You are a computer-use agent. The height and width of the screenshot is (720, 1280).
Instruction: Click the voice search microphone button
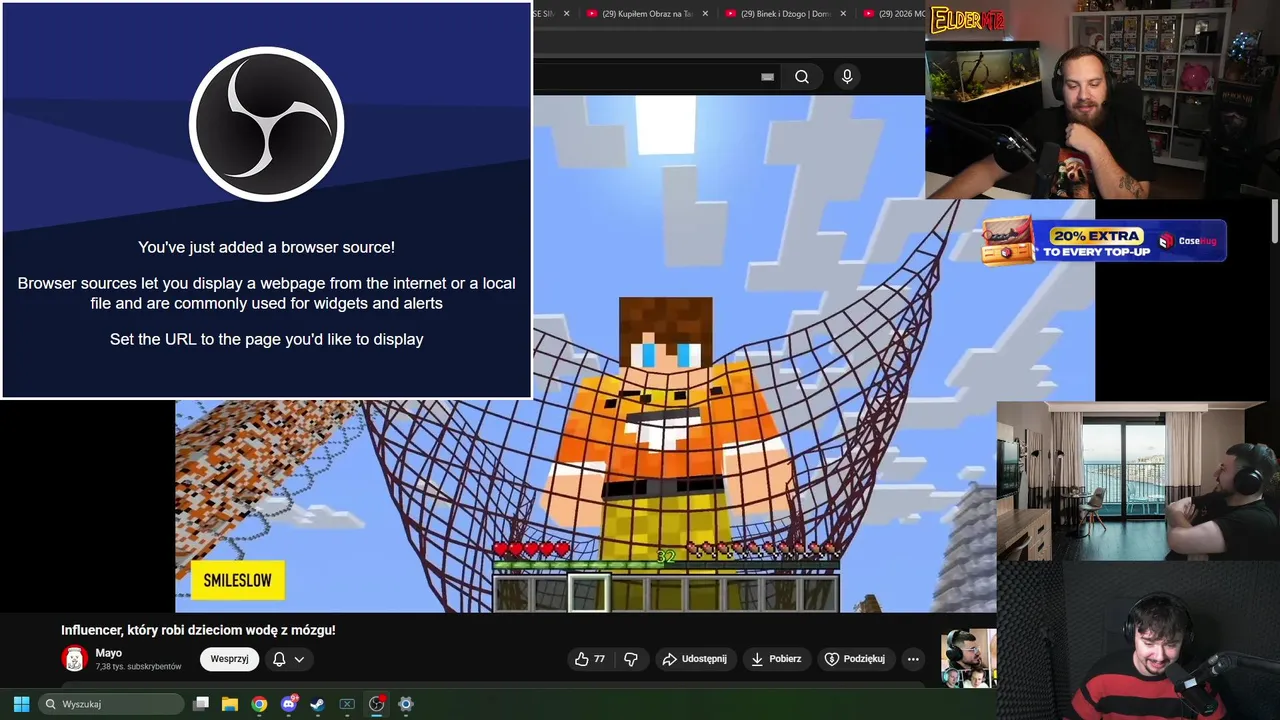(847, 77)
